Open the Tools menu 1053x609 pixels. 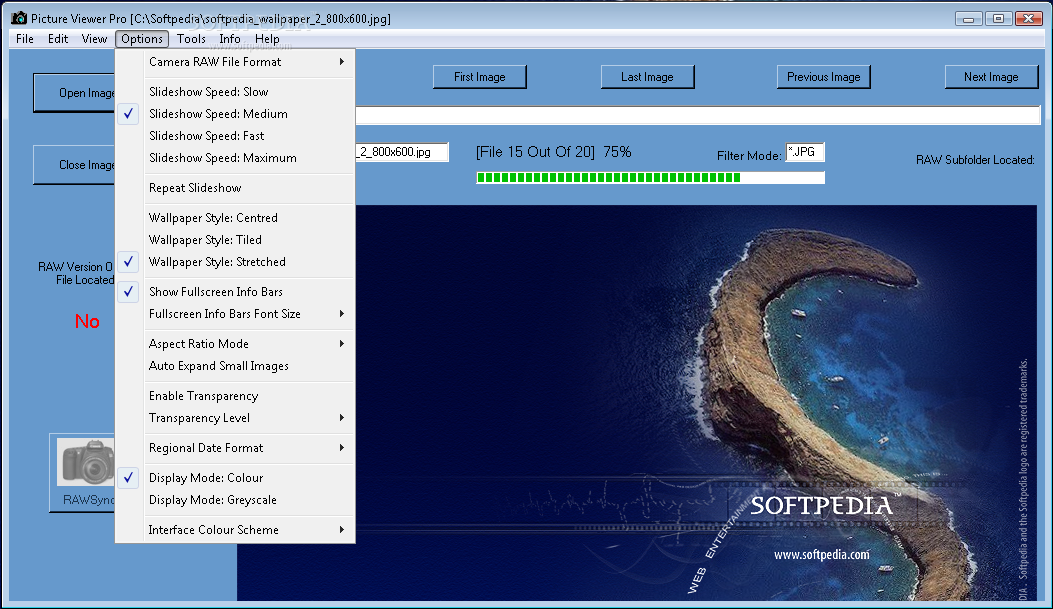[191, 39]
